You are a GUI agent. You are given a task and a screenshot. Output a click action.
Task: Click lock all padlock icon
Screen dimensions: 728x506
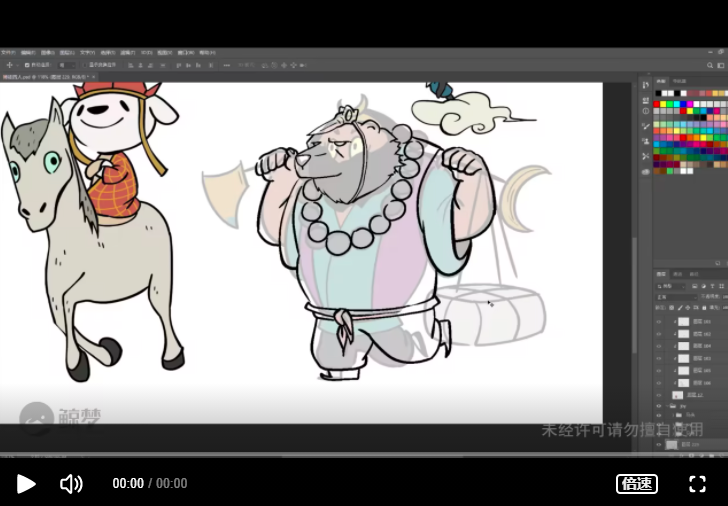click(704, 308)
